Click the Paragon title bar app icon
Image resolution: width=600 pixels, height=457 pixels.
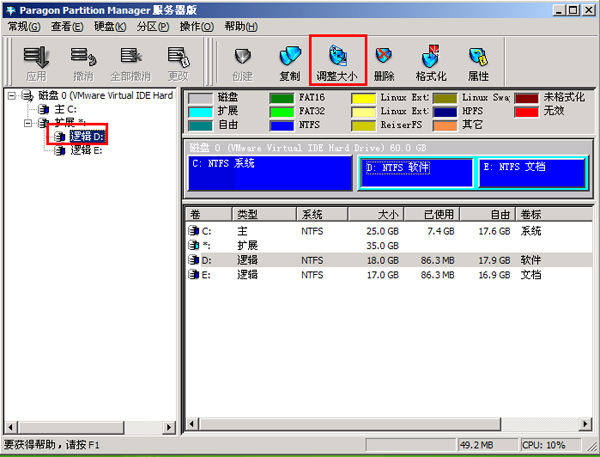point(10,10)
